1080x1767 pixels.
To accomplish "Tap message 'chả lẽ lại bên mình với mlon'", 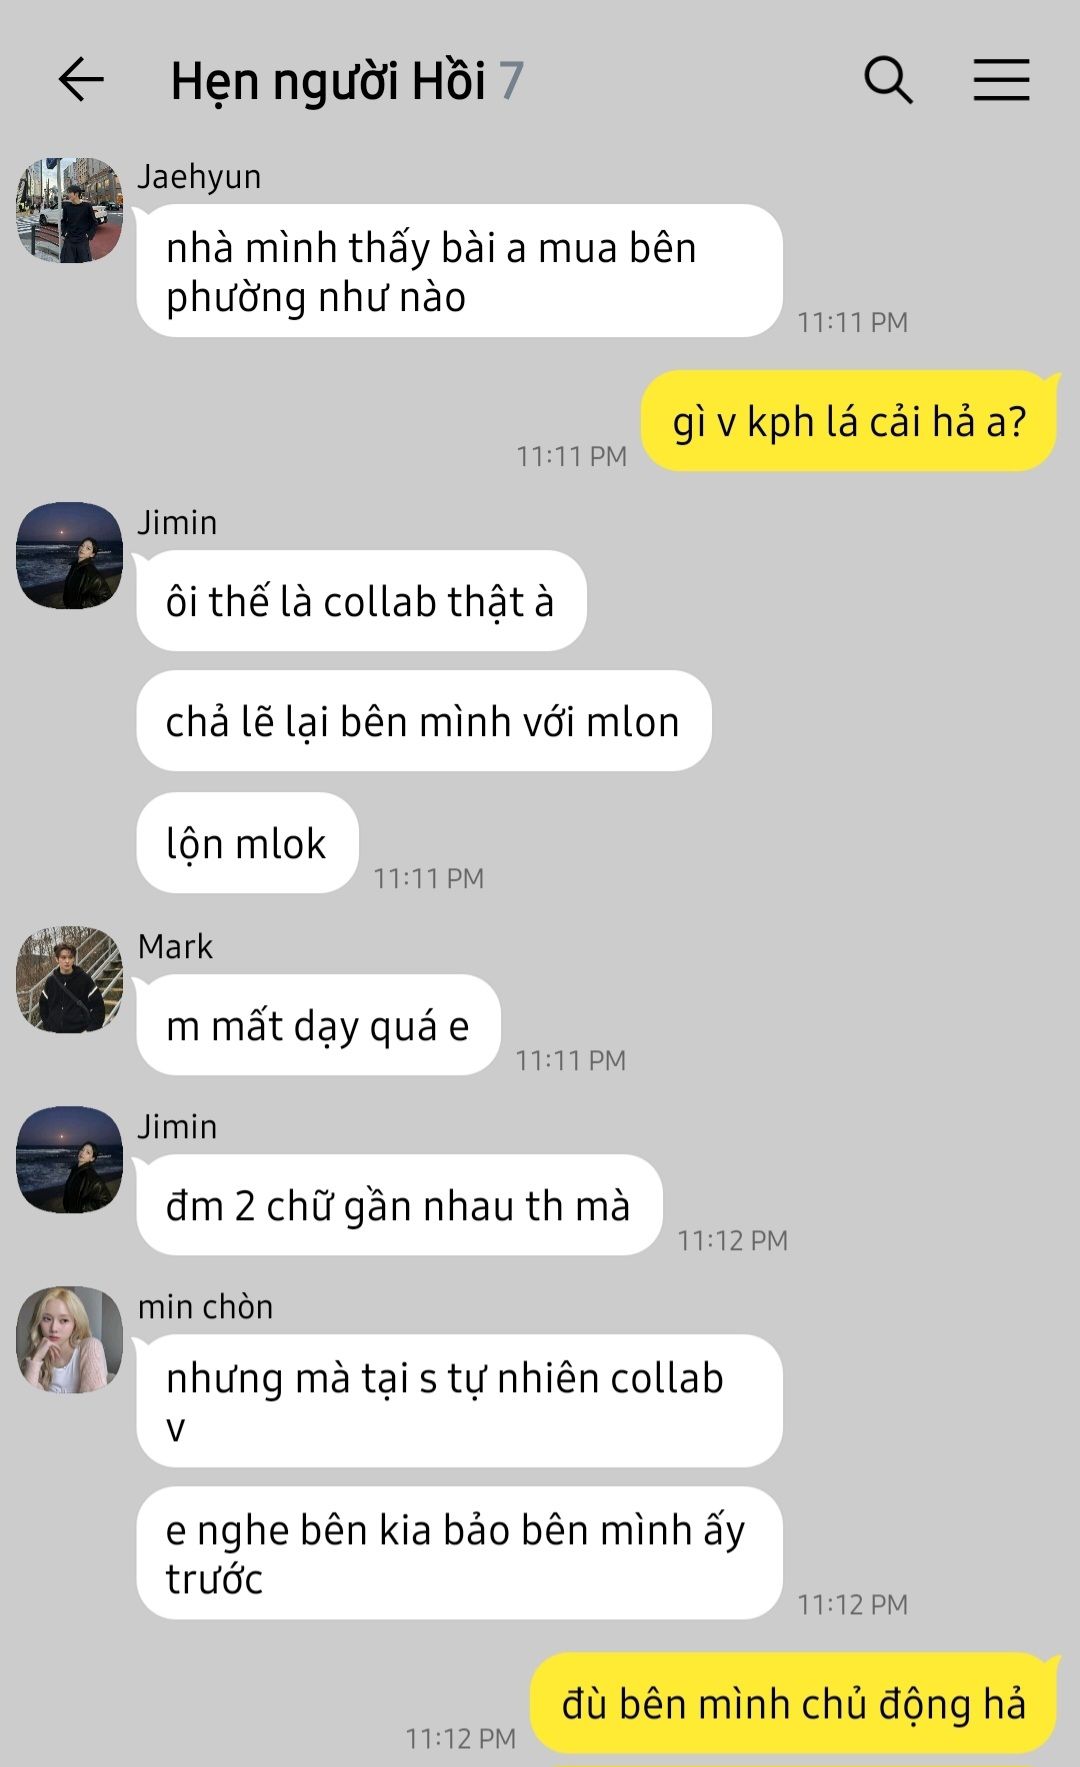I will (424, 721).
